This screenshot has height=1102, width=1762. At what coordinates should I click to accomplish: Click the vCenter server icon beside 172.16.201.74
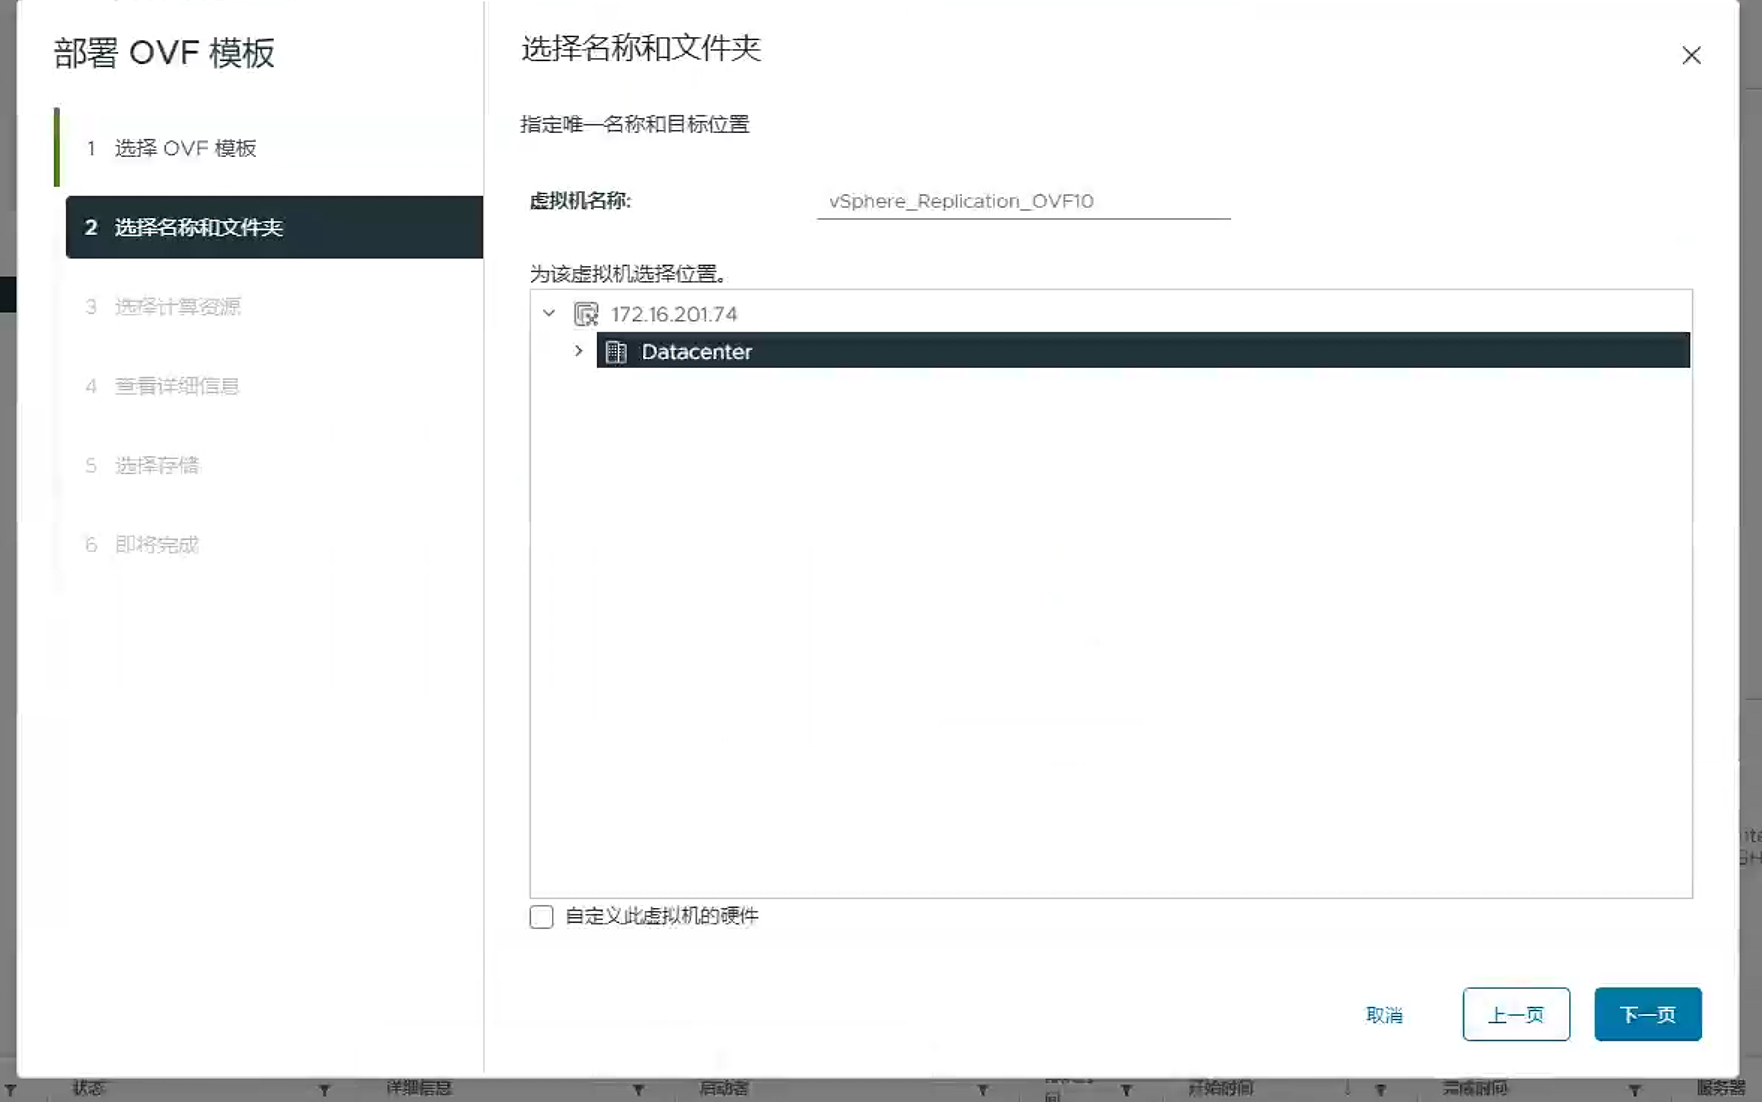pos(586,314)
